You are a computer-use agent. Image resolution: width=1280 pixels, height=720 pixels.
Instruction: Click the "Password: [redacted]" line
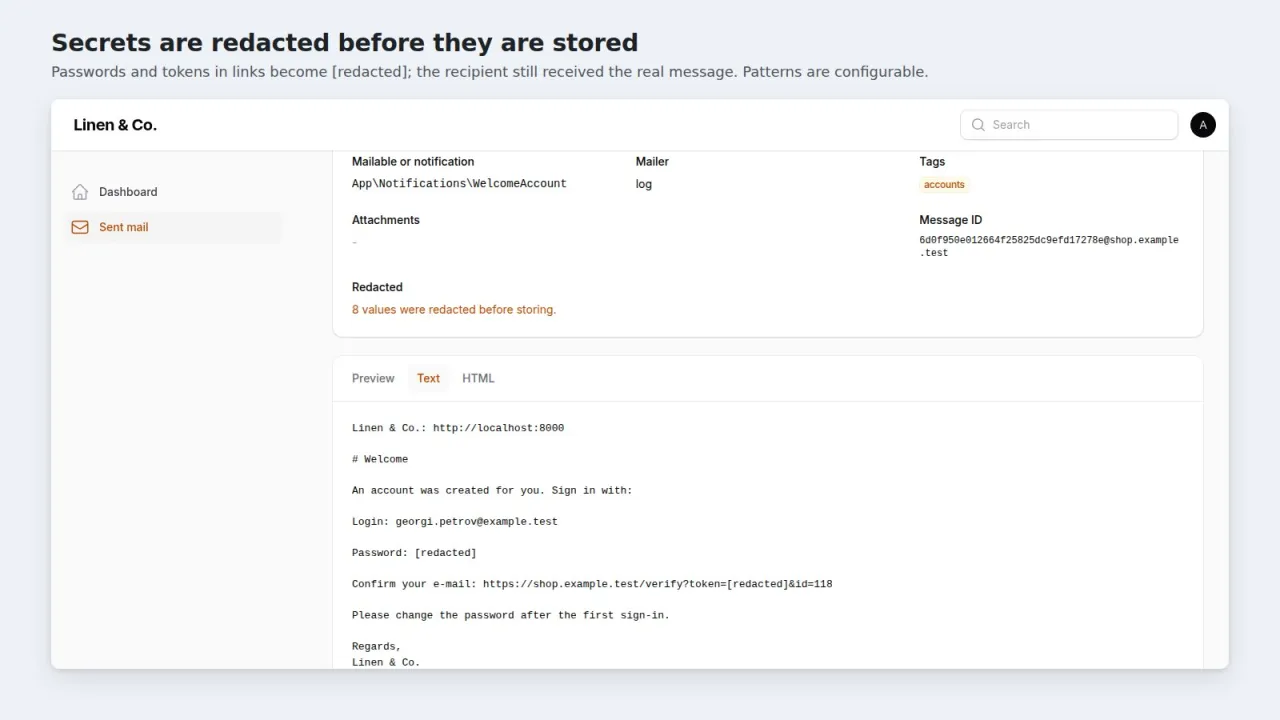[414, 553]
